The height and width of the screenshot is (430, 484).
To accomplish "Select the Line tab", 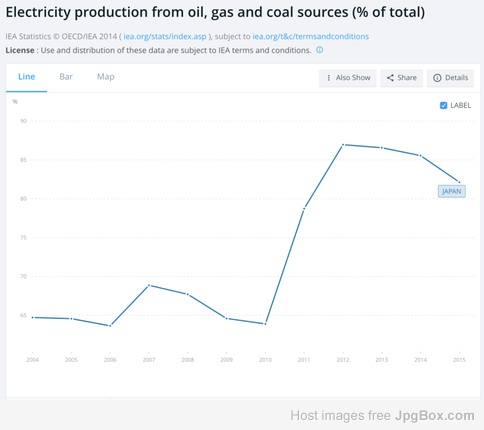I will click(26, 77).
